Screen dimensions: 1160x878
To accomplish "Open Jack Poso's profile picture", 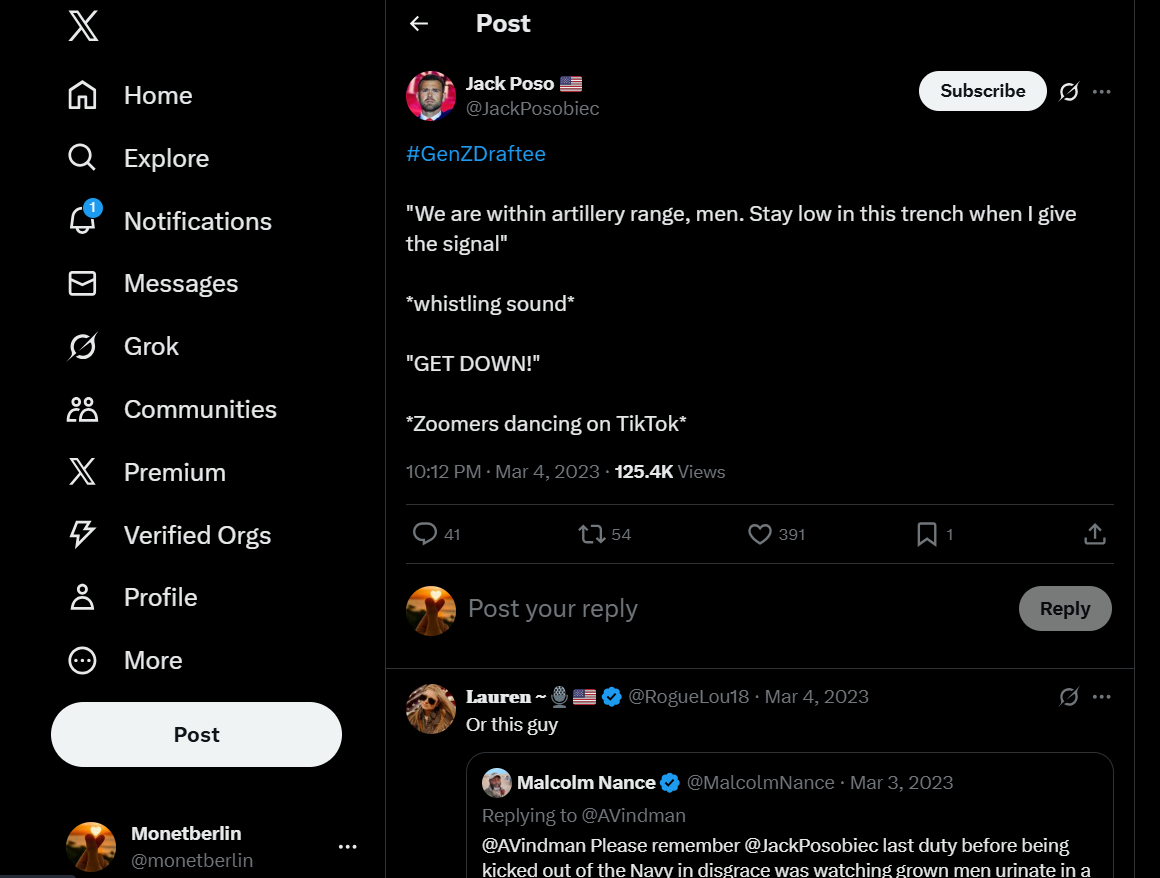I will [x=431, y=96].
